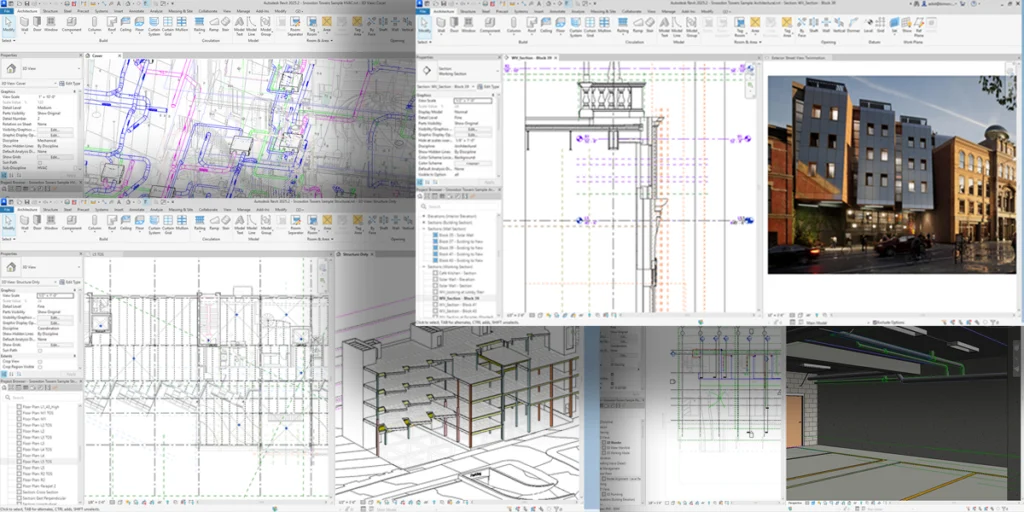Screen dimensions: 1024x512
Task: Click View Scale field in Architectural properties
Action: (473, 101)
